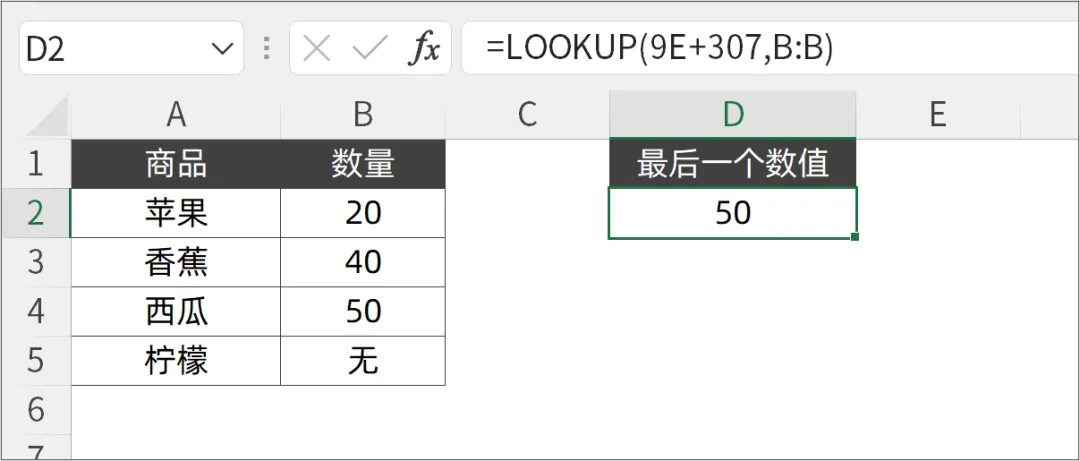Select column C header
Image resolution: width=1080 pixels, height=461 pixels.
coord(527,115)
